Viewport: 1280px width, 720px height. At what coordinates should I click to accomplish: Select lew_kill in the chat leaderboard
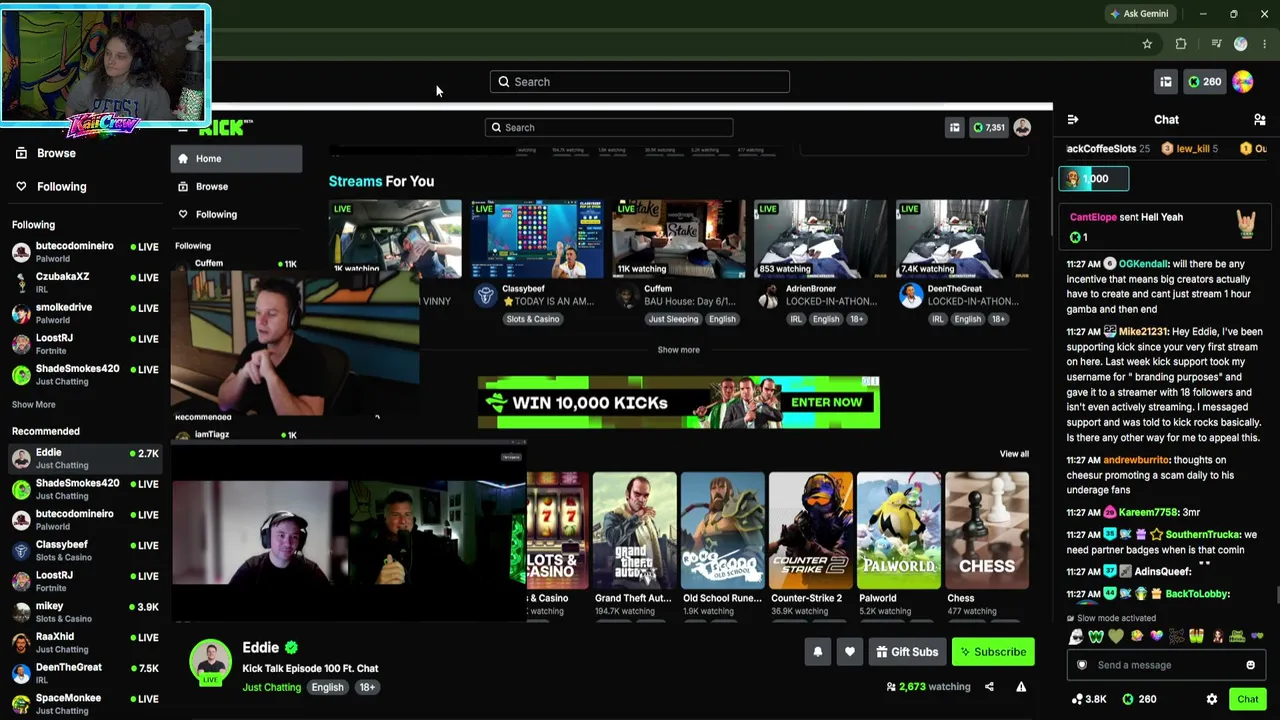[1190, 149]
